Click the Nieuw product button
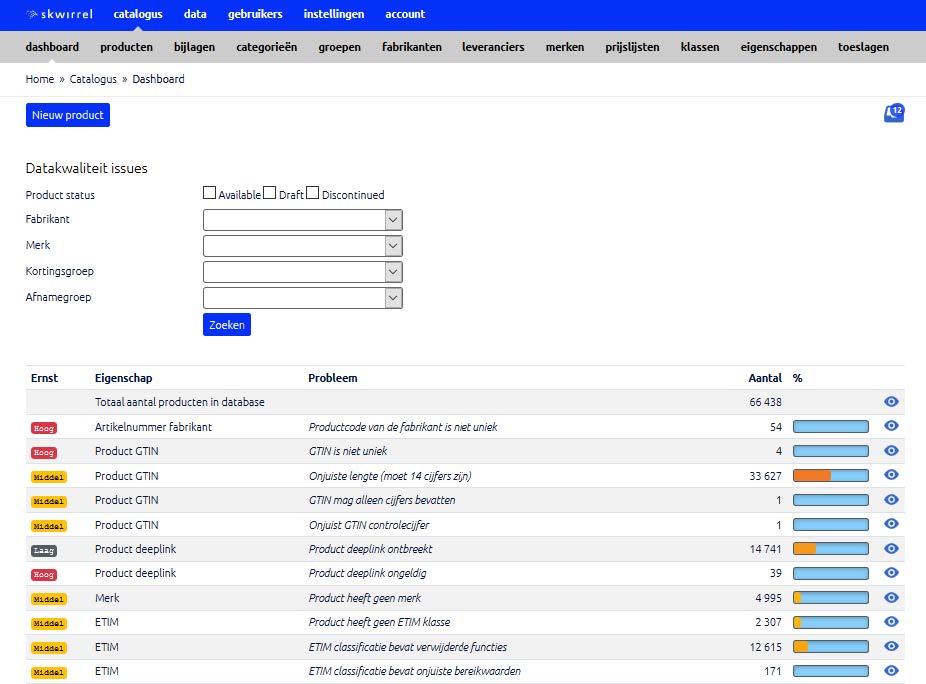 [68, 115]
